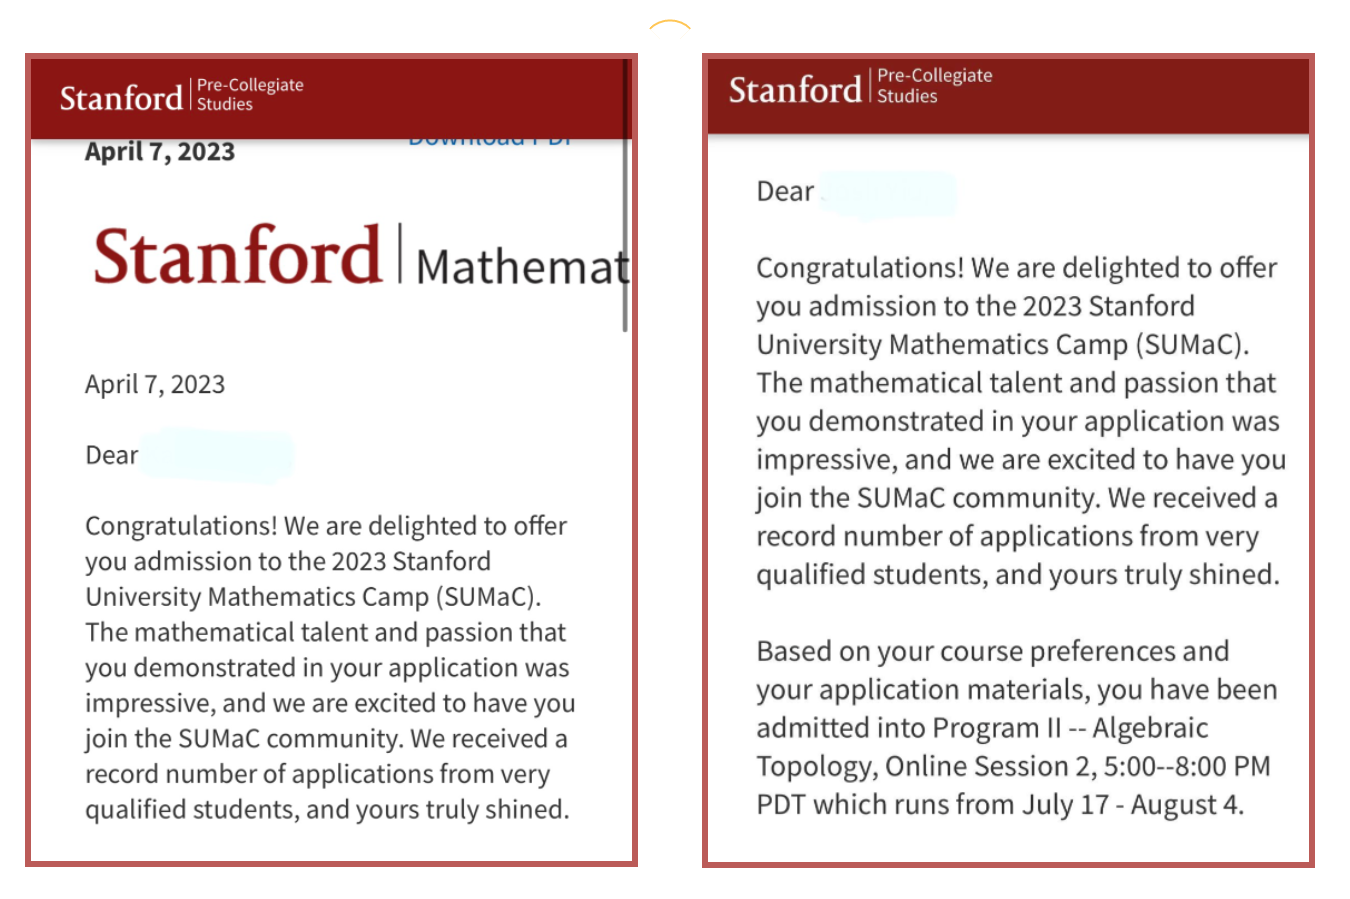The height and width of the screenshot is (899, 1350).
Task: Click the redacted name in right letter
Action: tap(888, 193)
